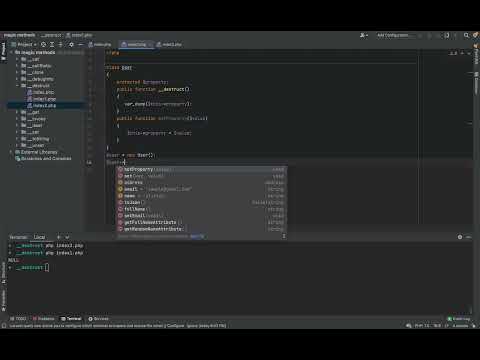Expand the __invoke folder
Image resolution: width=480 pixels, height=360 pixels.
17,119
